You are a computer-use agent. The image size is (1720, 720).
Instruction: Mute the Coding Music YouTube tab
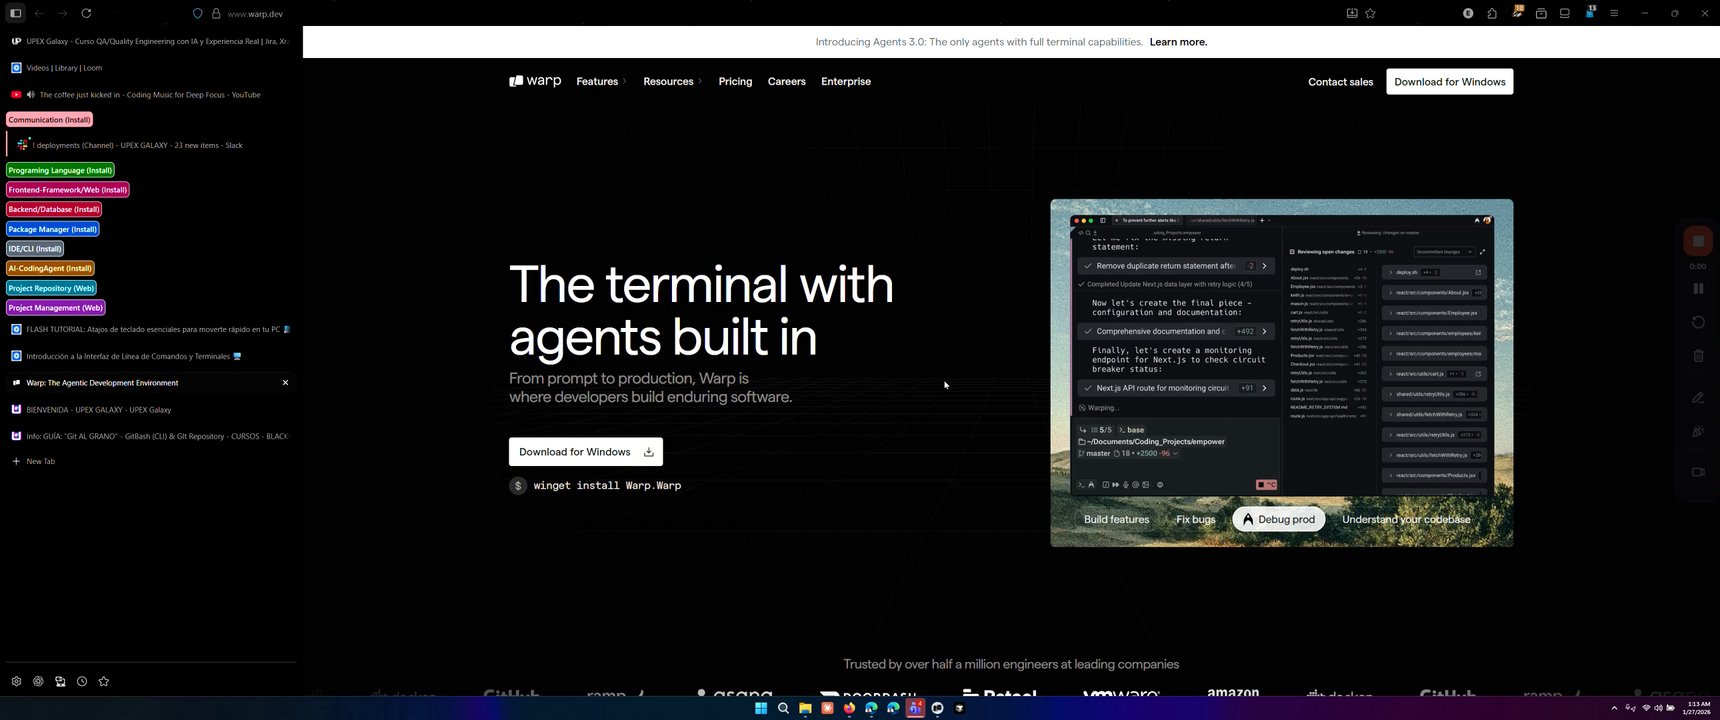point(31,95)
